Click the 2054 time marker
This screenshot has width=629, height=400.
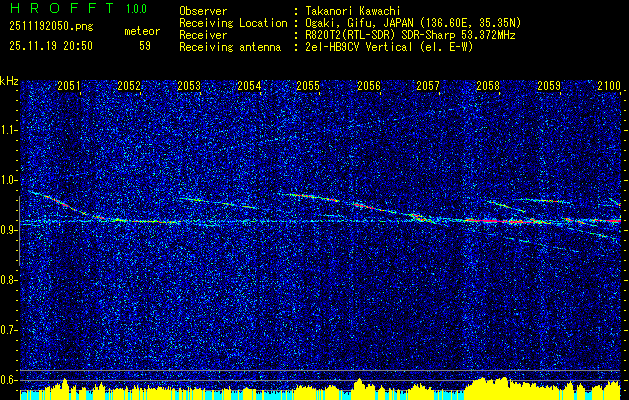pos(249,85)
